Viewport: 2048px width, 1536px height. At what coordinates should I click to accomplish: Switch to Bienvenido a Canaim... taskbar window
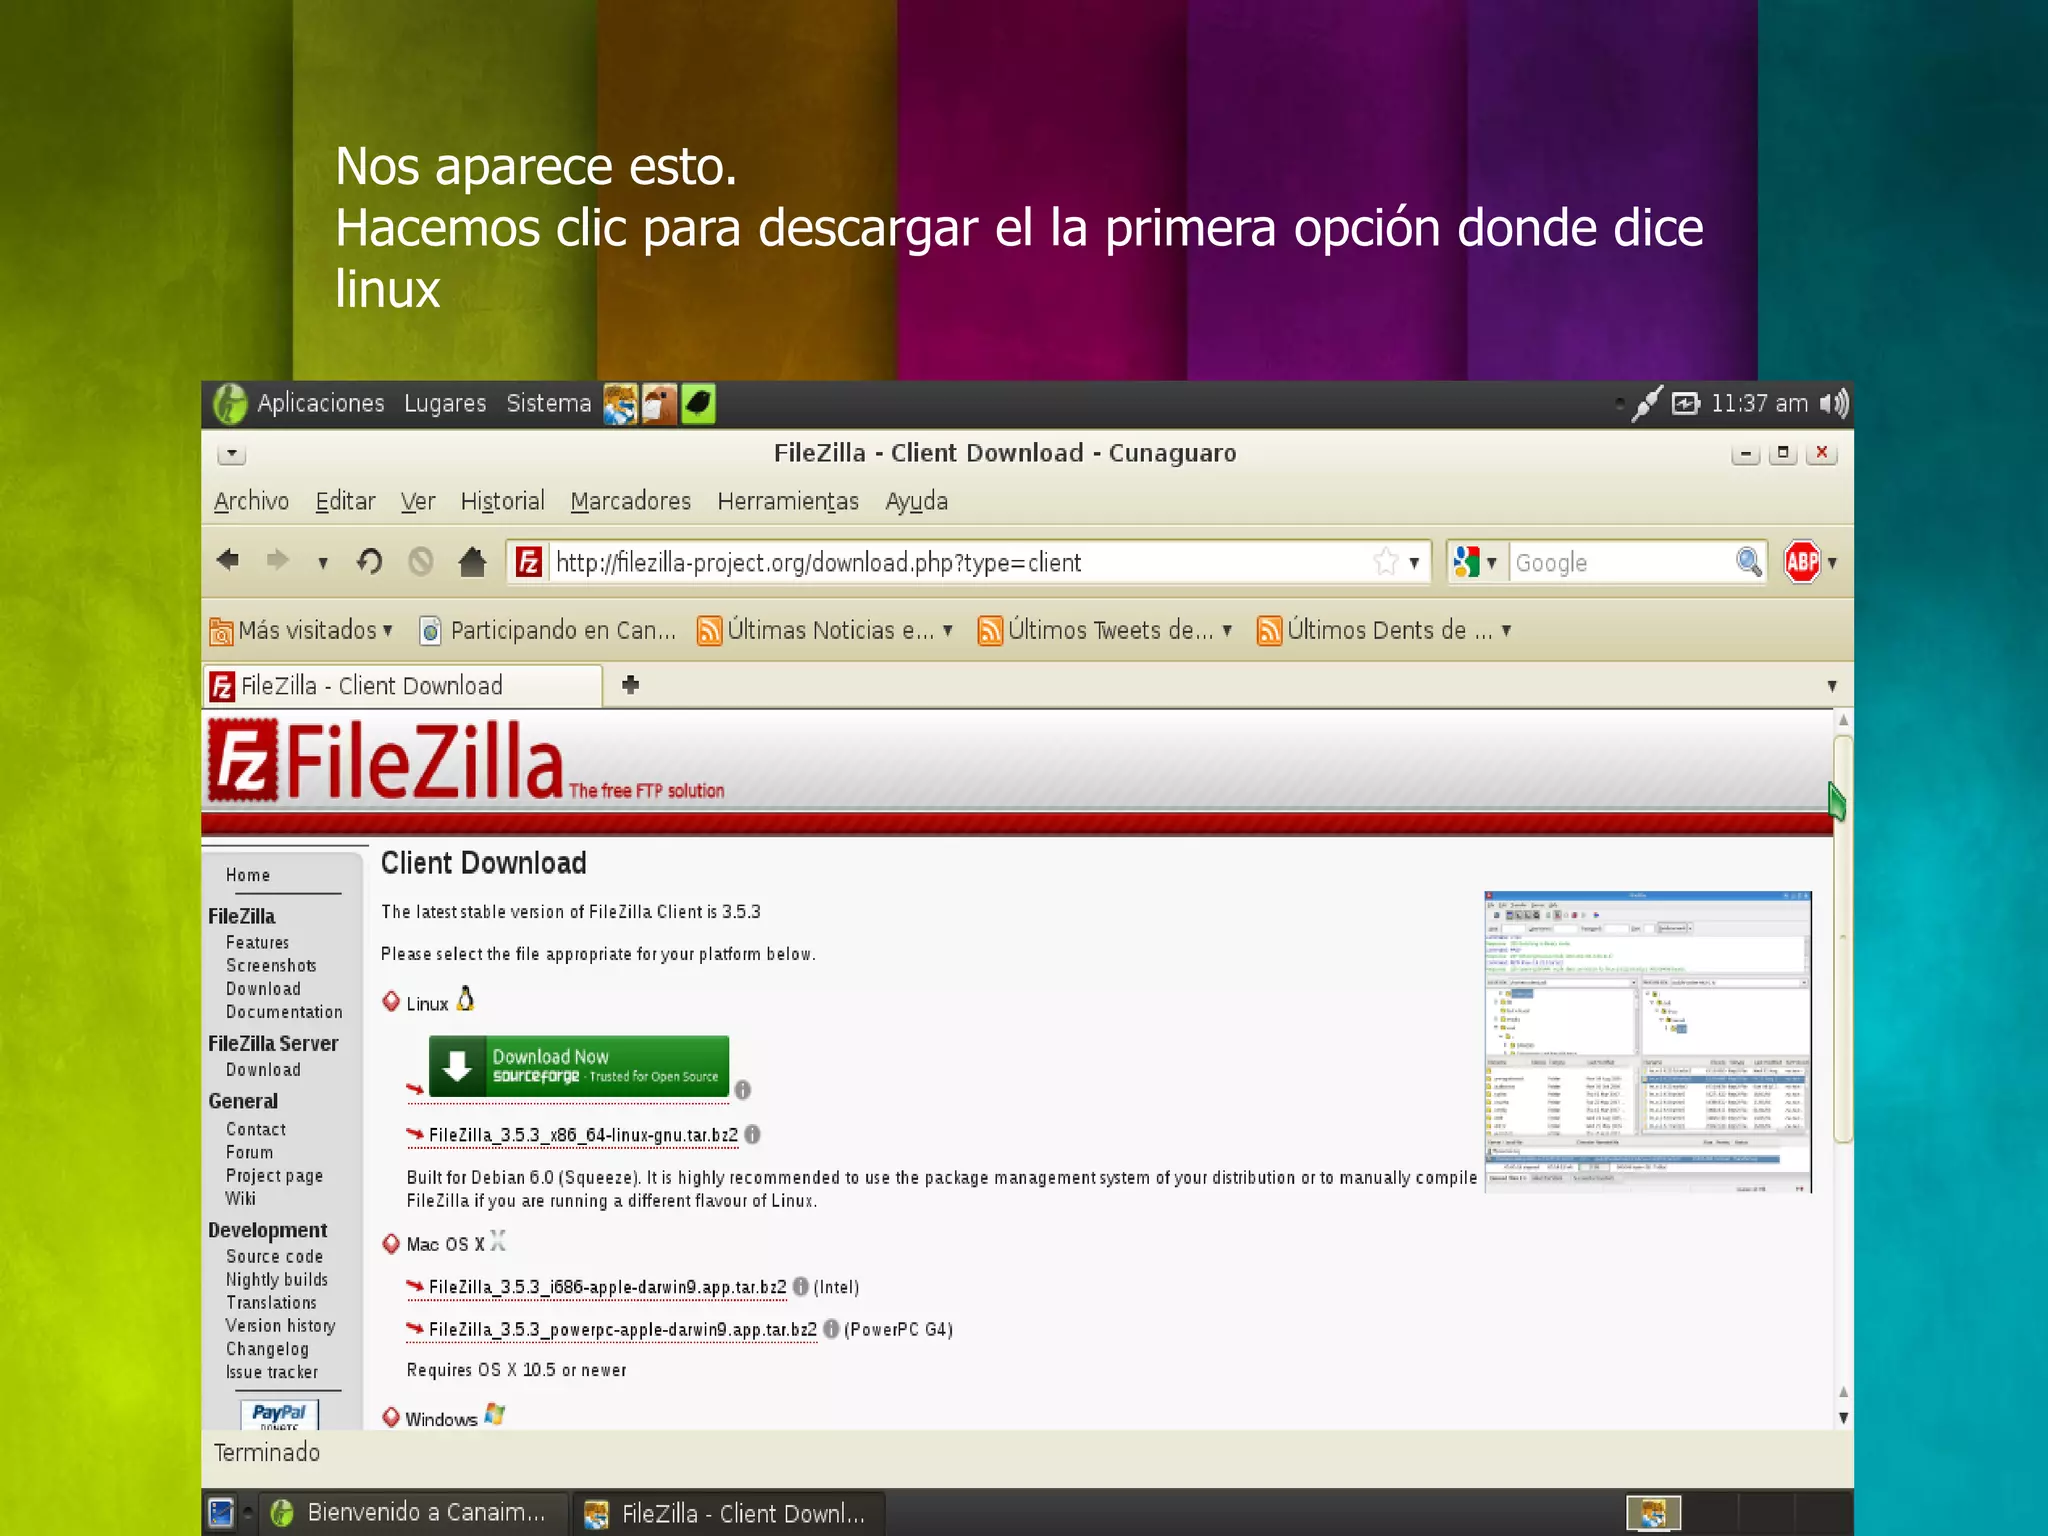coord(412,1512)
